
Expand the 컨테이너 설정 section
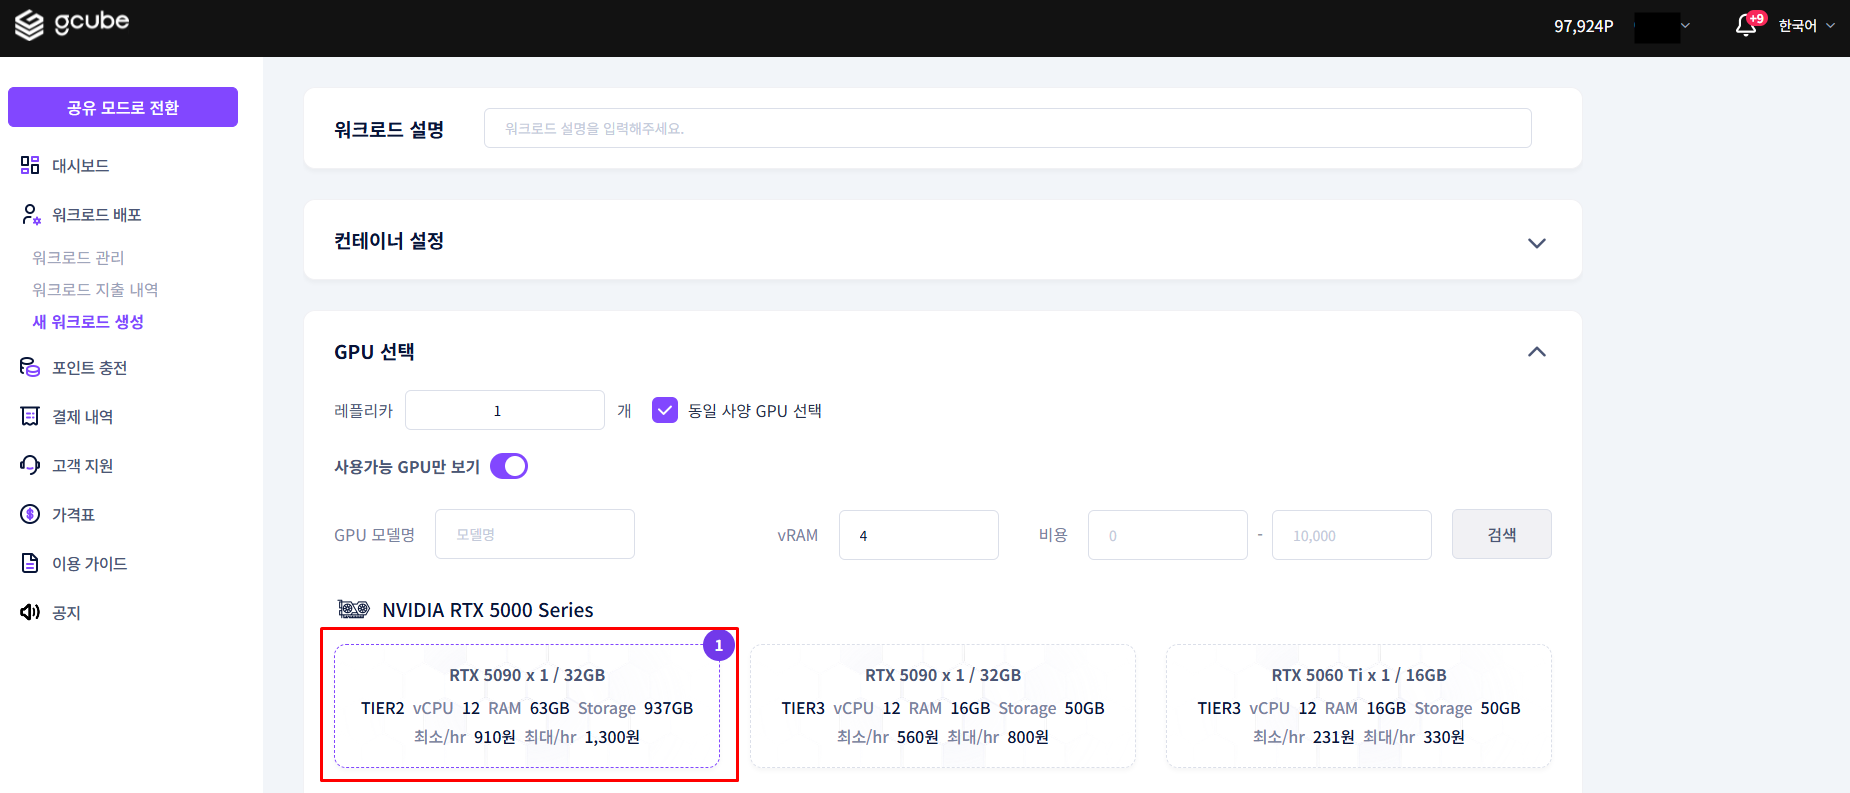point(1537,242)
